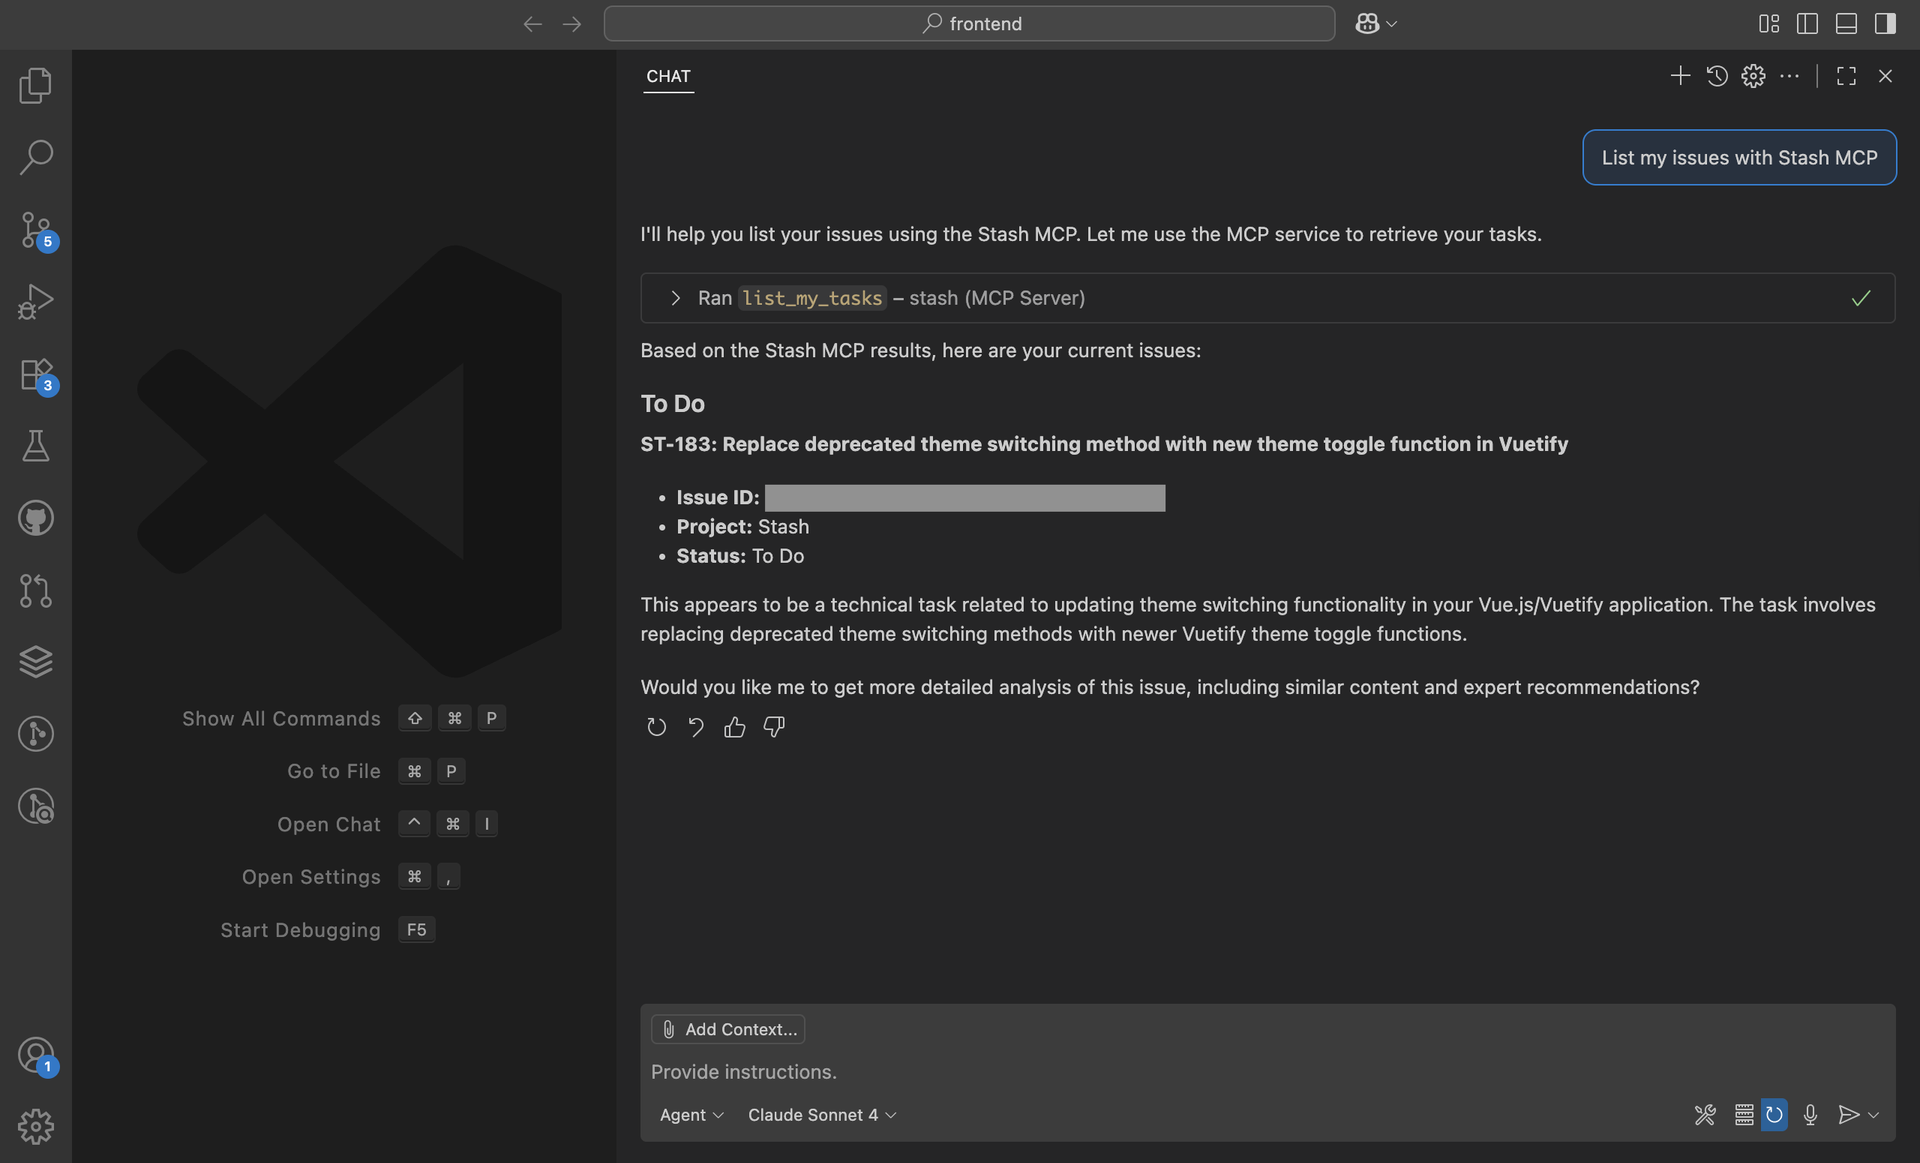This screenshot has width=1920, height=1163.
Task: Click Open Settings shortcut
Action: (350, 877)
